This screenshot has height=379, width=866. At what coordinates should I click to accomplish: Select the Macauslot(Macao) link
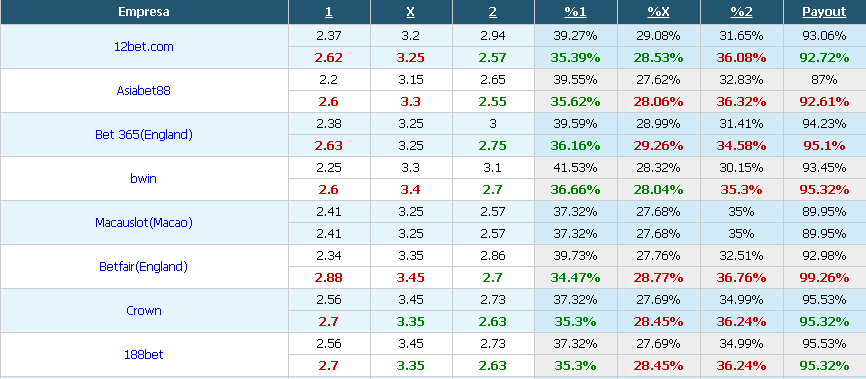pos(144,223)
